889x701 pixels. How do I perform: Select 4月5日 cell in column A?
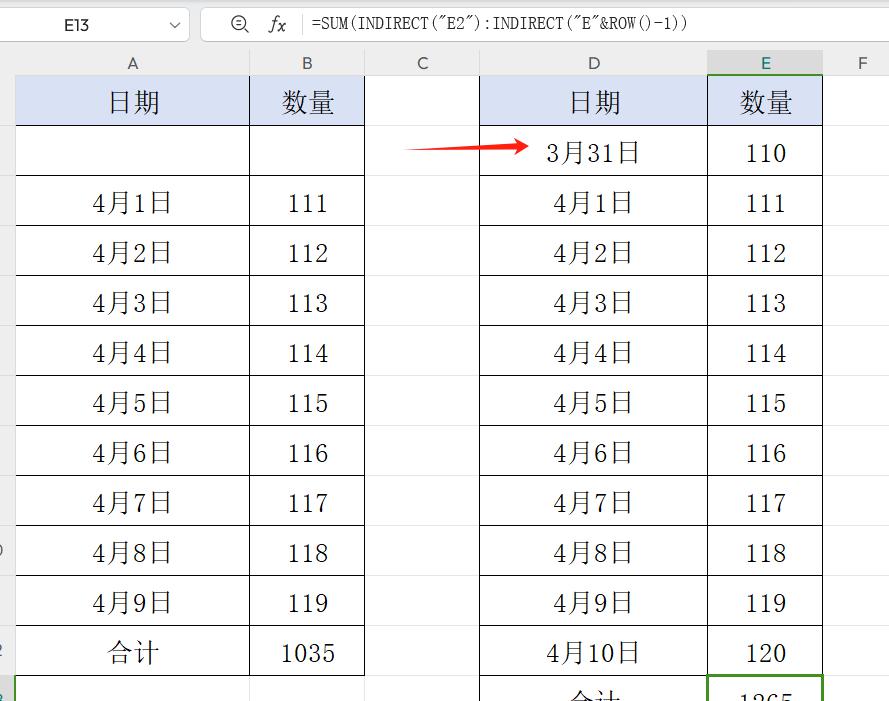click(133, 400)
